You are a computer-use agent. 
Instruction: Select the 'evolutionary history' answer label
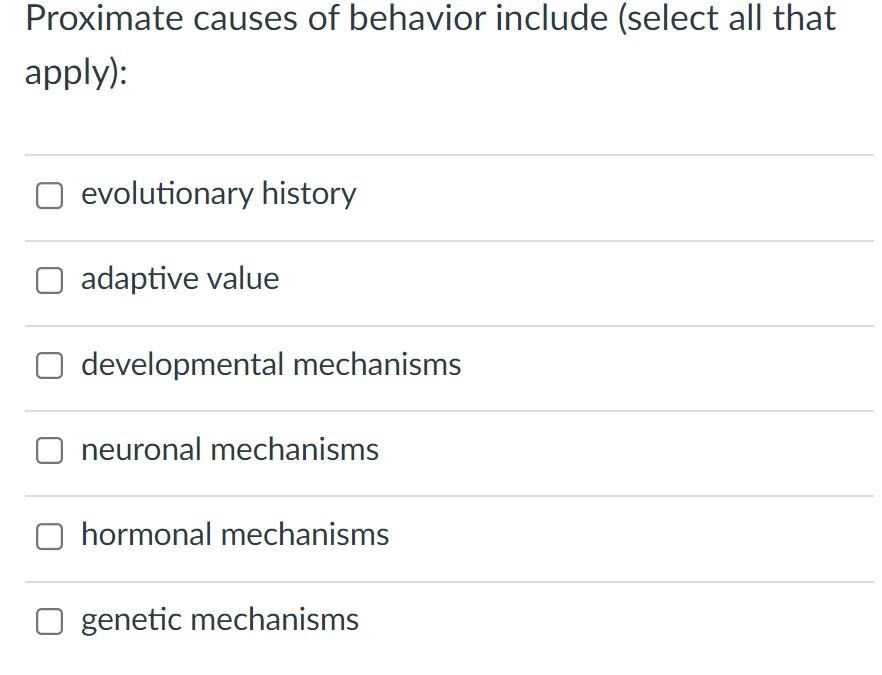point(219,195)
